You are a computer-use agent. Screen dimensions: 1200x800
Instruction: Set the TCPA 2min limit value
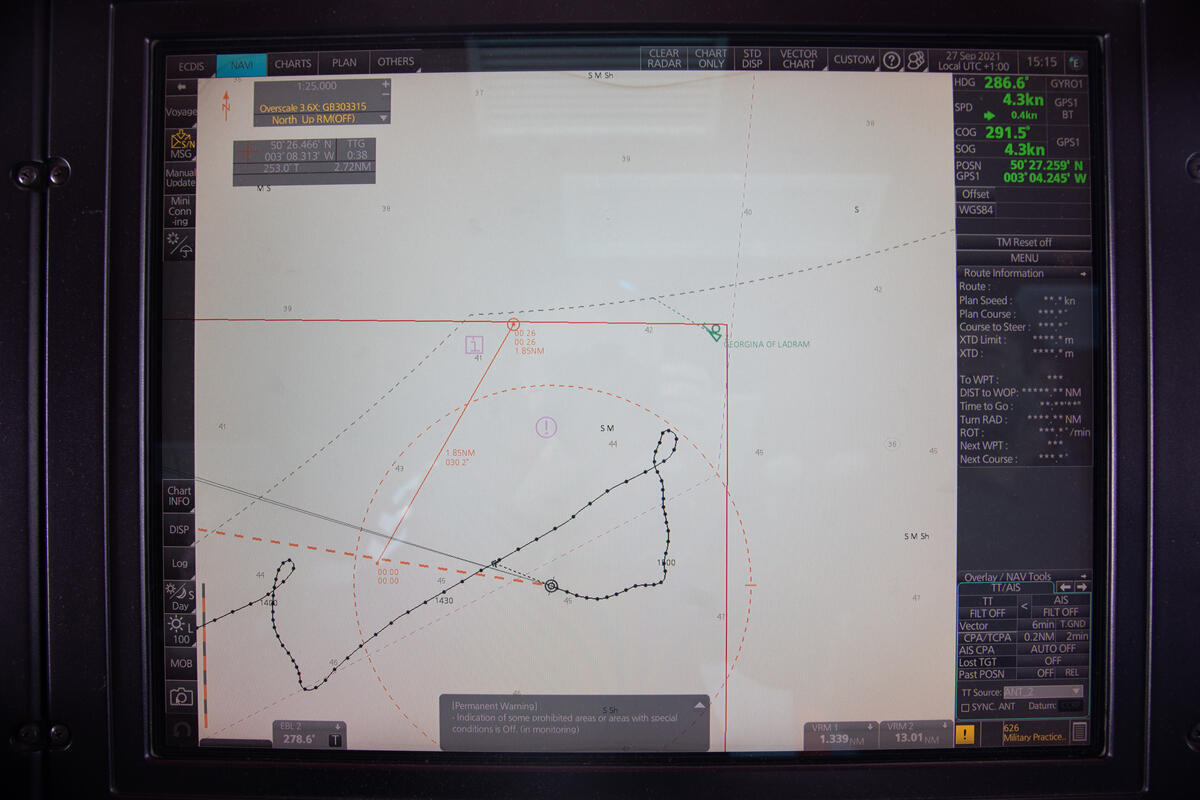pyautogui.click(x=1074, y=637)
